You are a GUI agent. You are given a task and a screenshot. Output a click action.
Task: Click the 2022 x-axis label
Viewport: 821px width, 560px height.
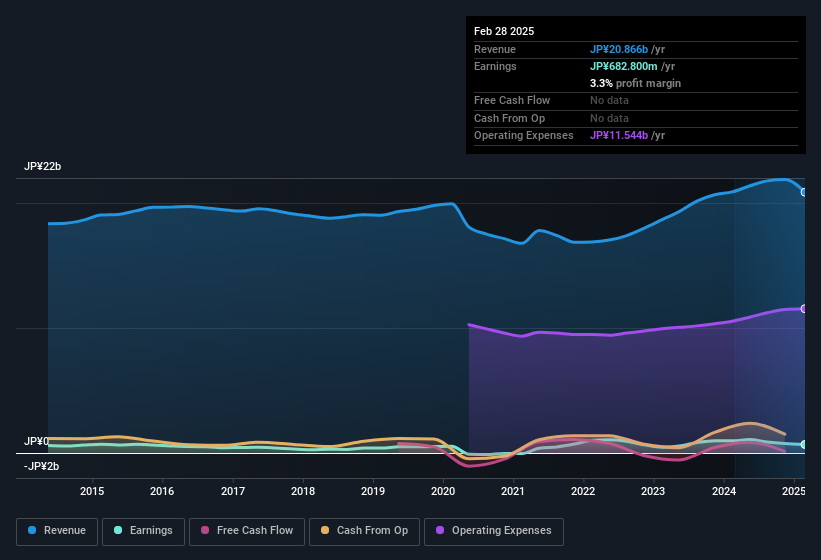tap(583, 491)
